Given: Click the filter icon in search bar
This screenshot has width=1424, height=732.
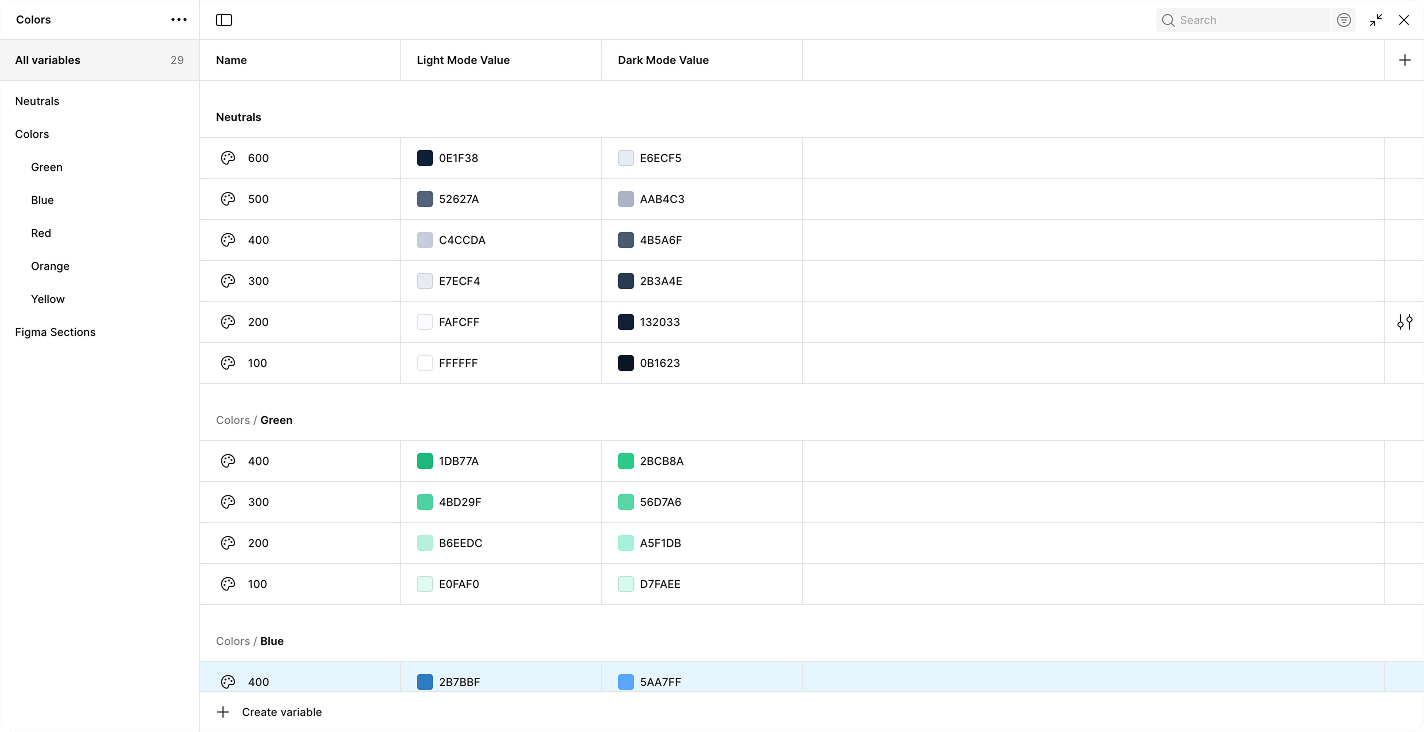Looking at the screenshot, I should click(1344, 20).
